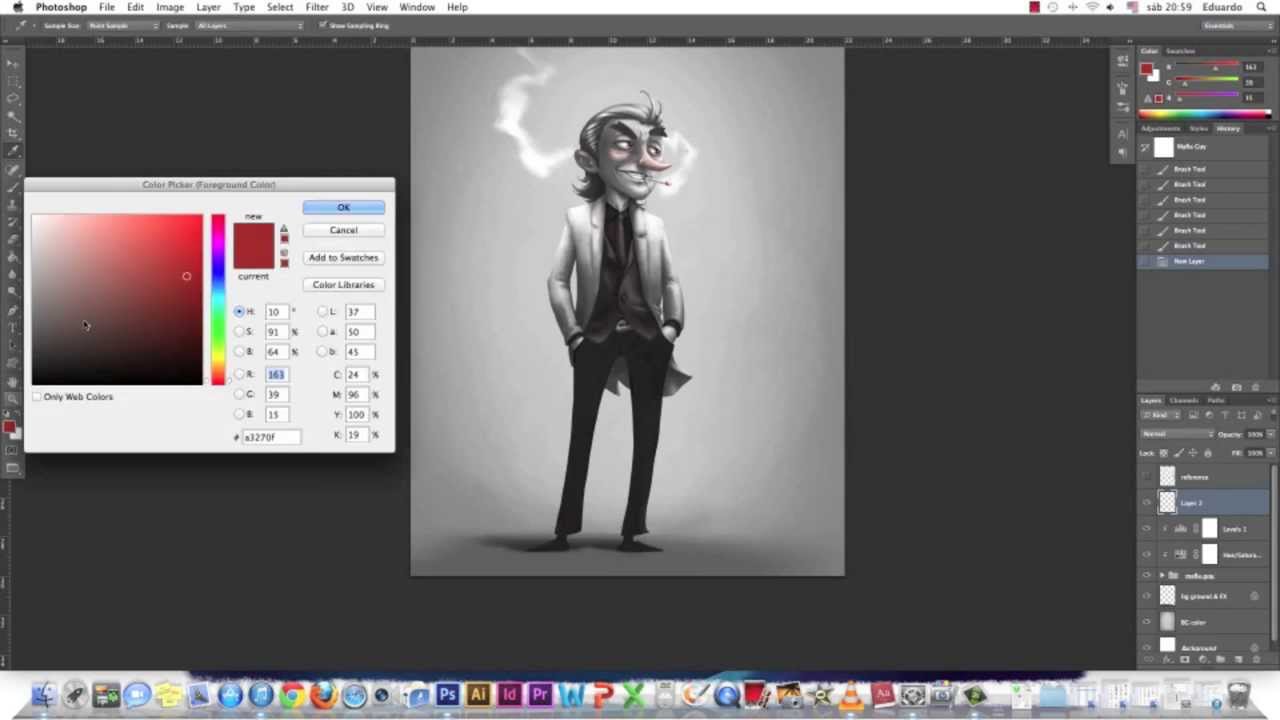The width and height of the screenshot is (1280, 720).
Task: Toggle Show Sampling Ring checkbox
Action: coord(323,25)
